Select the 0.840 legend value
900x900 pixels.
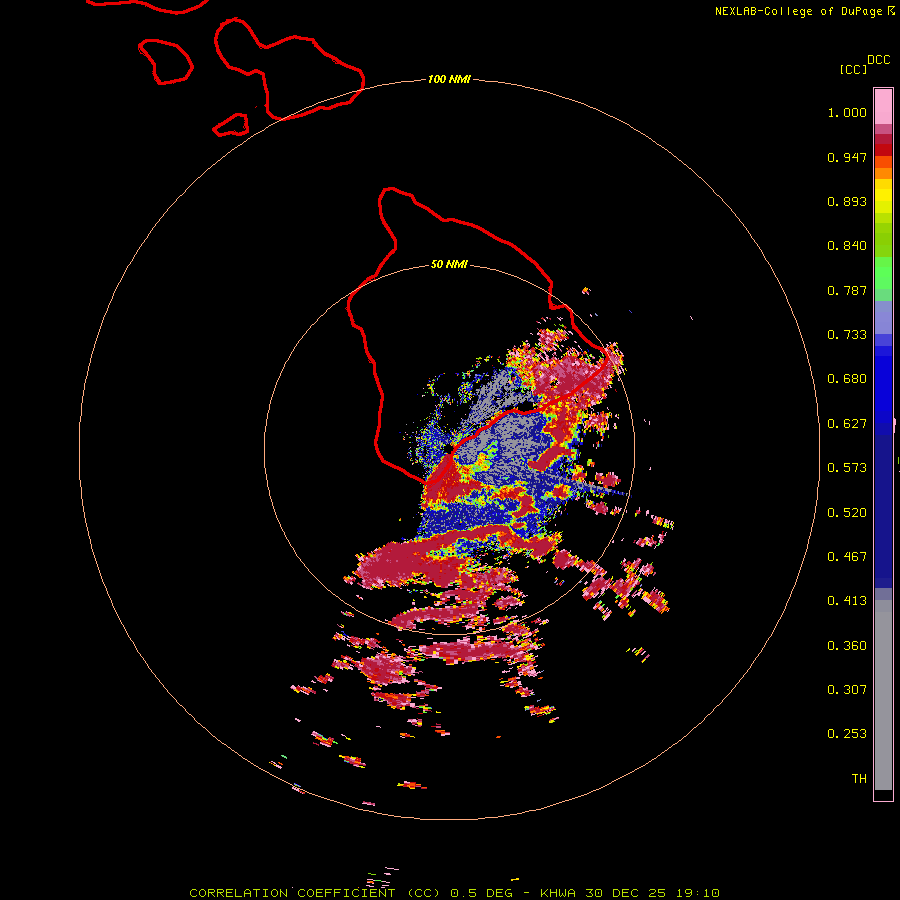click(847, 246)
